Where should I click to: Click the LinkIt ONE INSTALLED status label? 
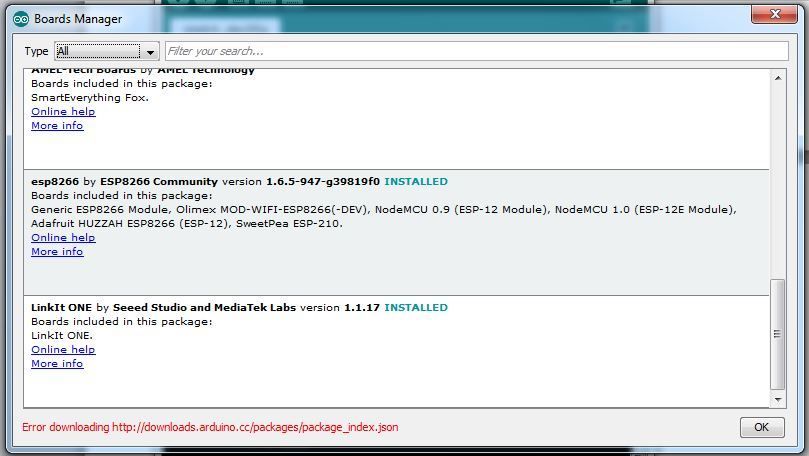(x=416, y=307)
